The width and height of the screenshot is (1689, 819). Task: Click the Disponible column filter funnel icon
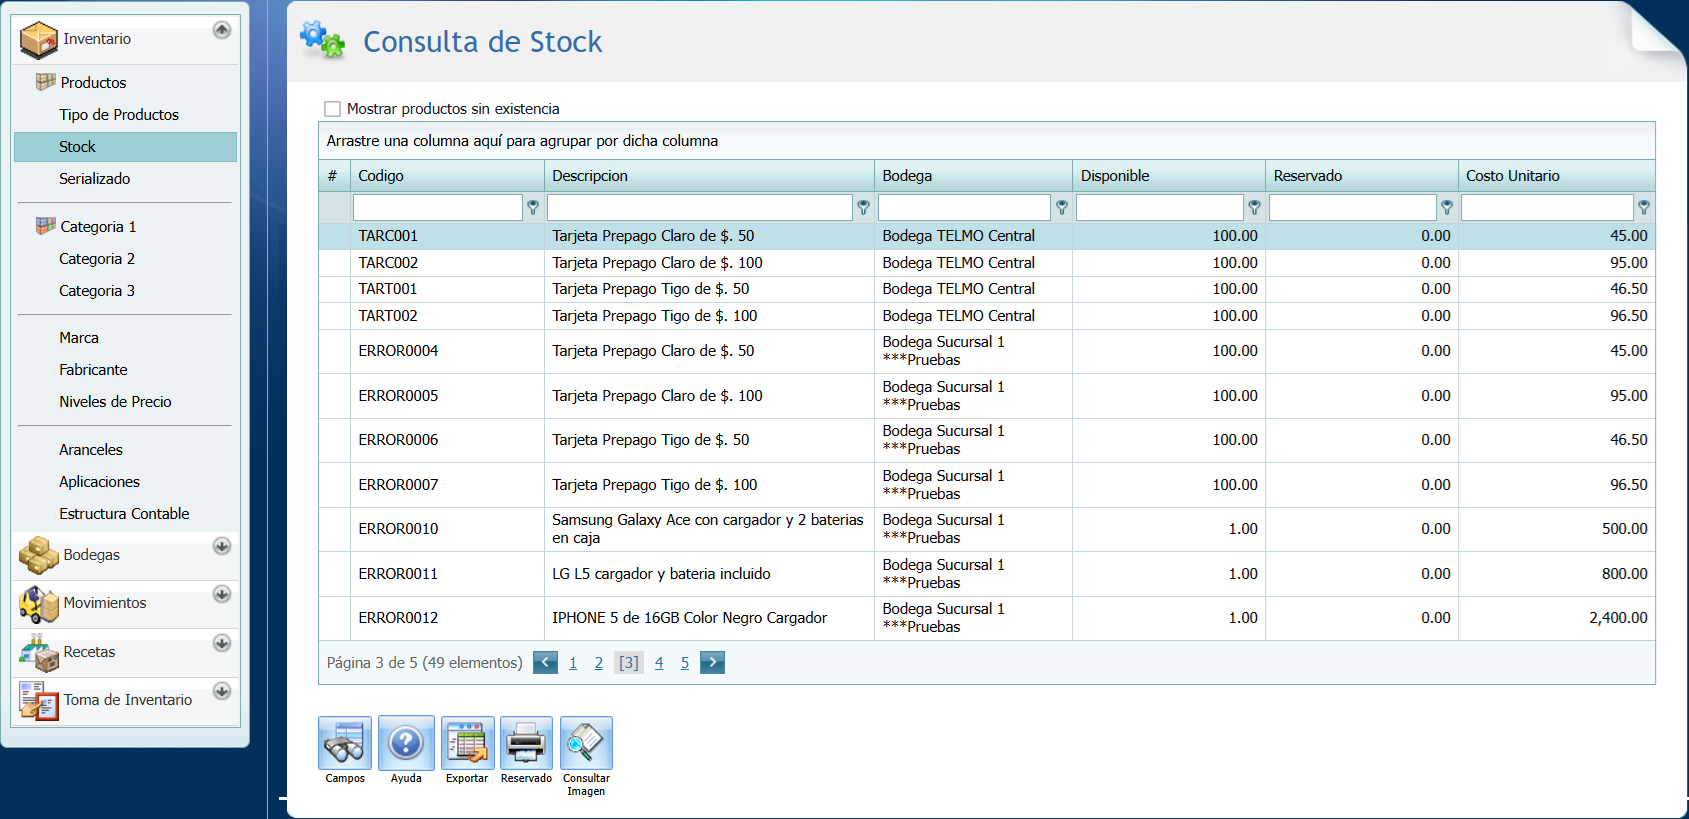pyautogui.click(x=1254, y=207)
